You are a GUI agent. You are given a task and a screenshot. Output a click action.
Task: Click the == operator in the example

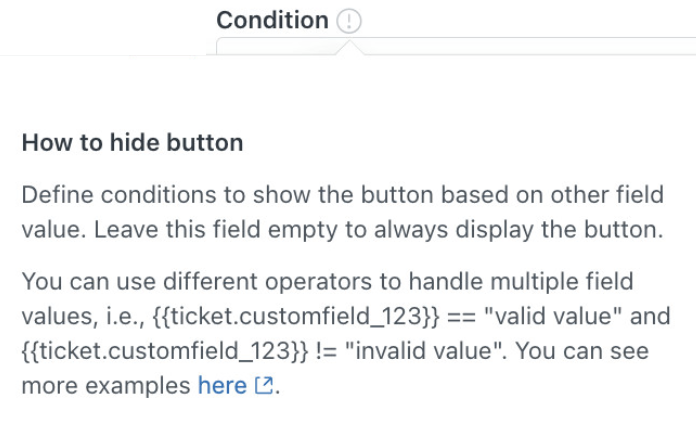(x=462, y=317)
